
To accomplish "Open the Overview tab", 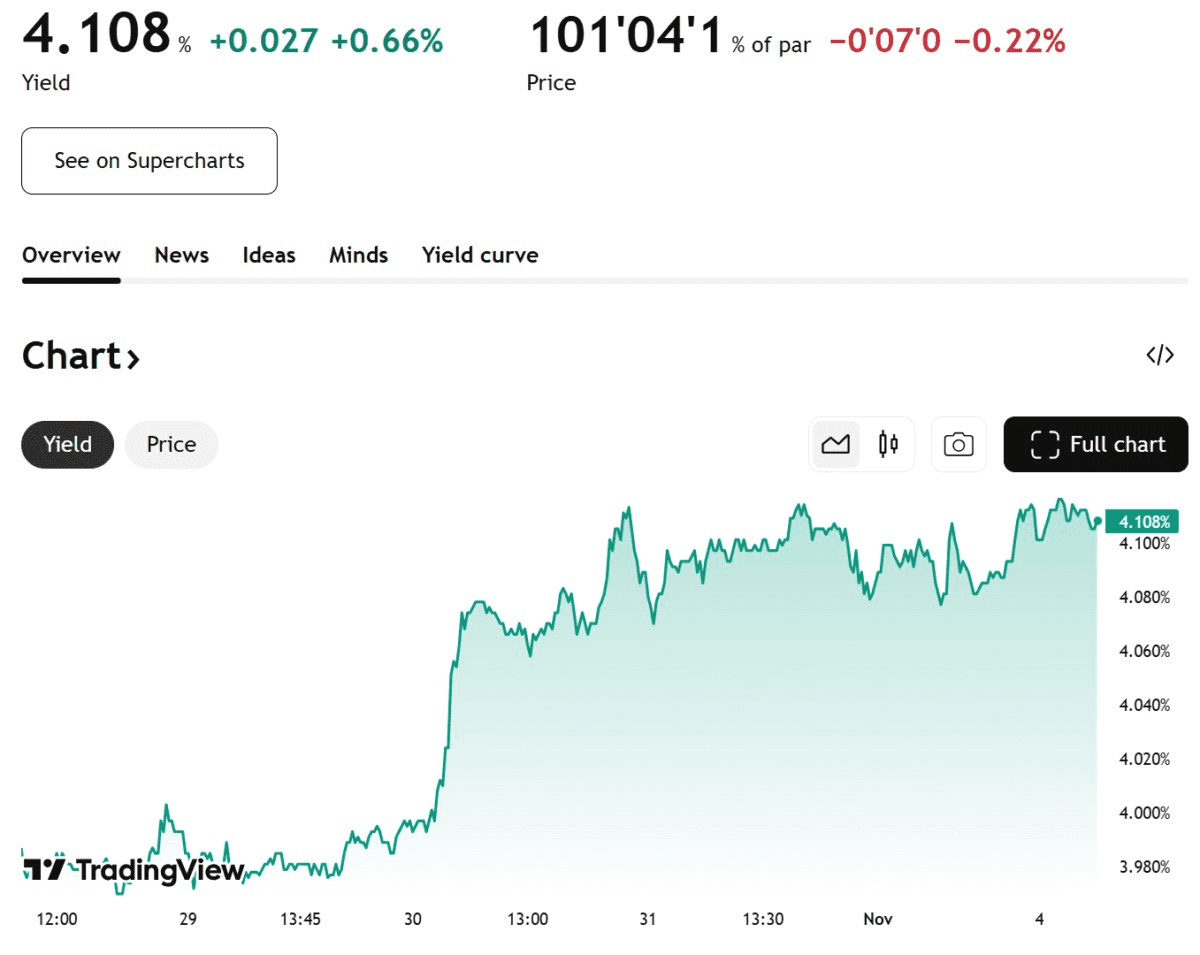I will pyautogui.click(x=71, y=255).
